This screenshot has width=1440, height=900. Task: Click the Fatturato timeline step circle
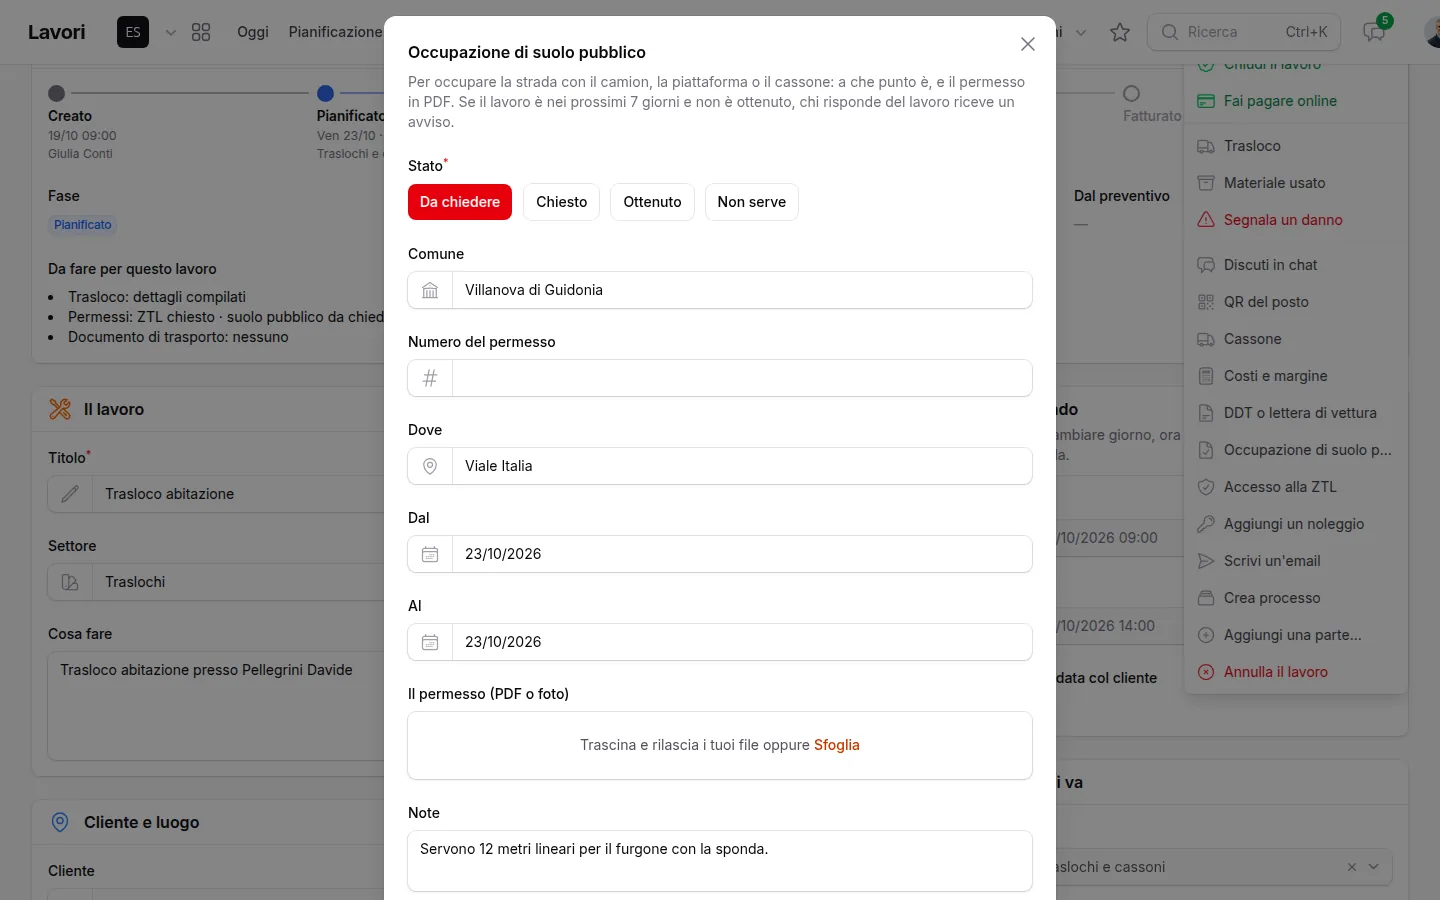(x=1131, y=93)
